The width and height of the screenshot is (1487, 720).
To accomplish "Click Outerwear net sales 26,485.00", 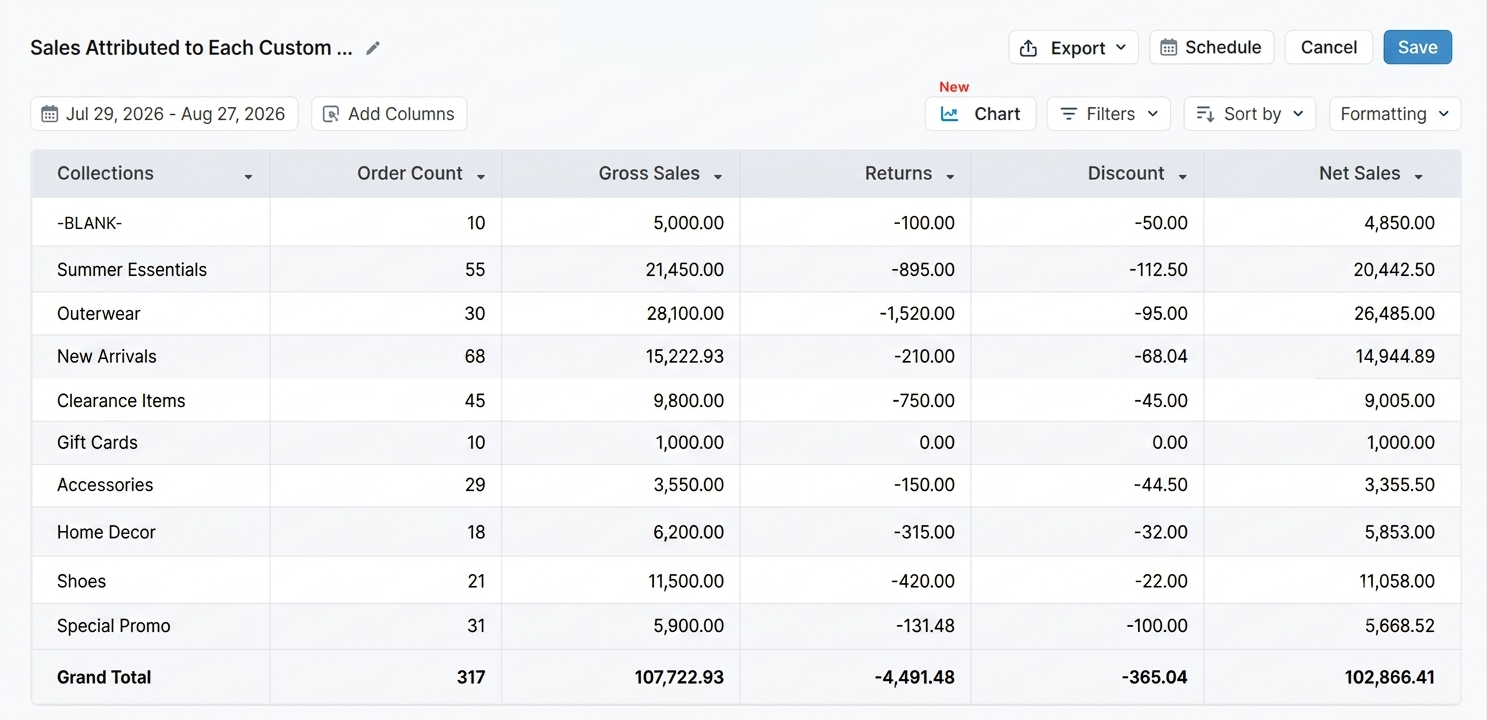I will point(1396,314).
